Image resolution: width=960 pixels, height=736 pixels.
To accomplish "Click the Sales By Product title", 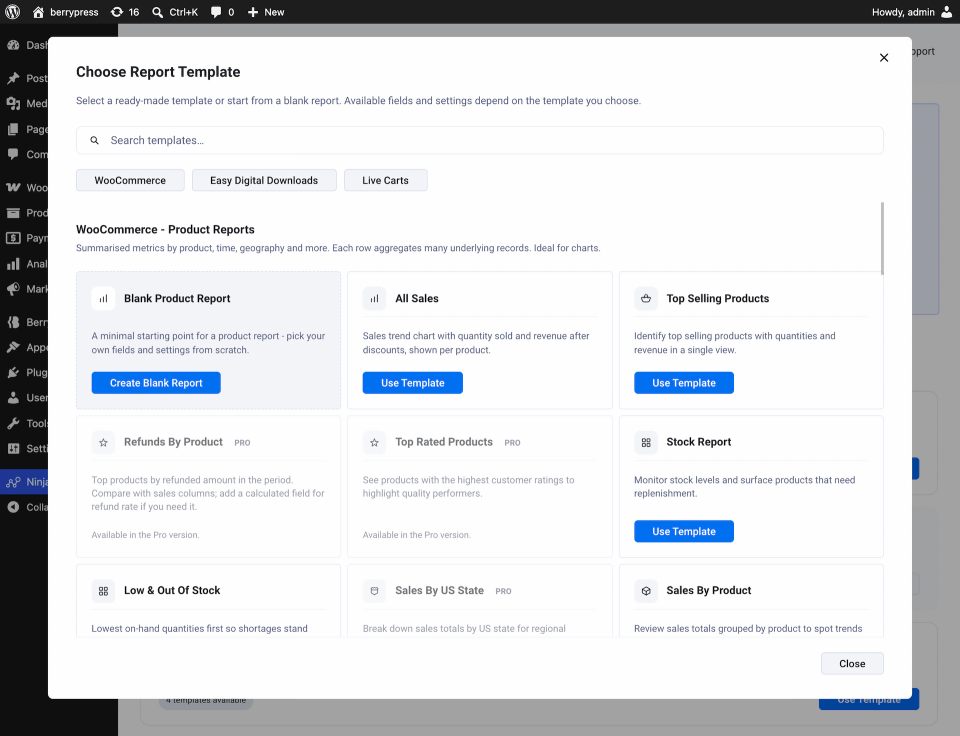I will pos(708,590).
